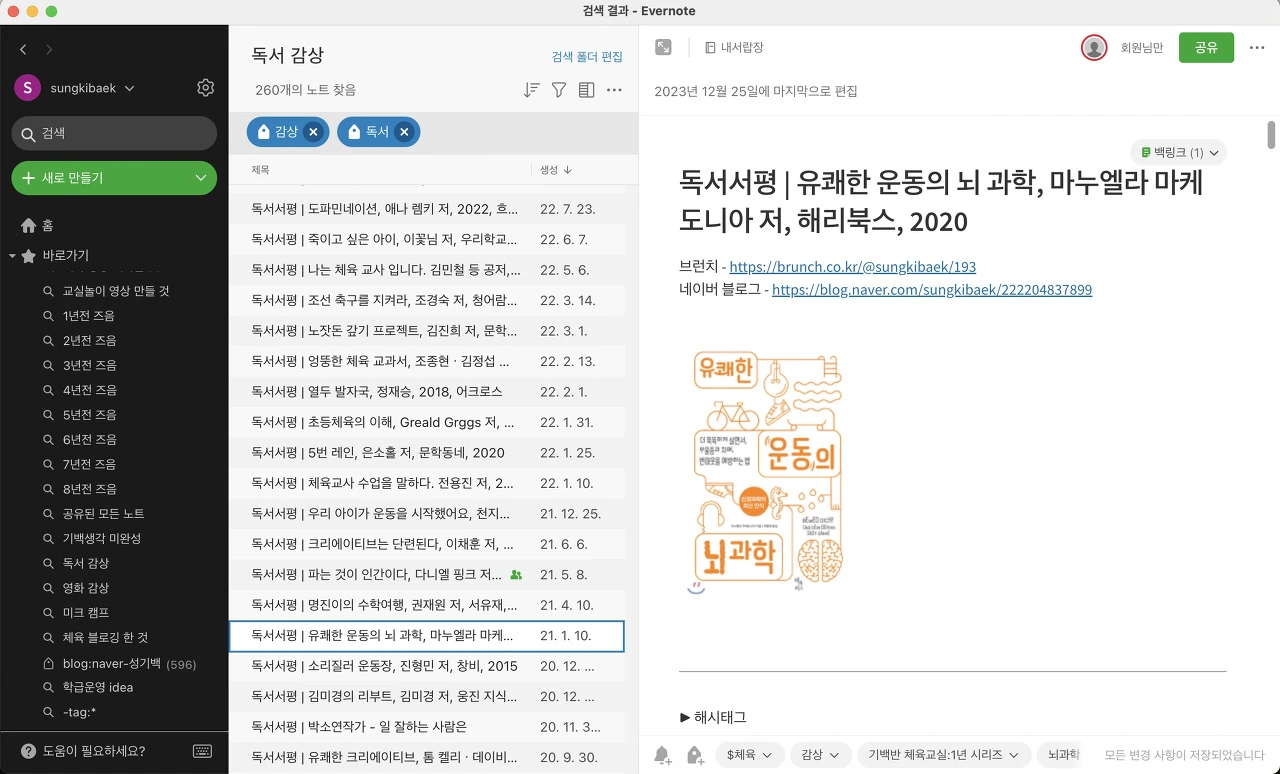Open note list more actions menu
1280x774 pixels.
pyautogui.click(x=615, y=90)
